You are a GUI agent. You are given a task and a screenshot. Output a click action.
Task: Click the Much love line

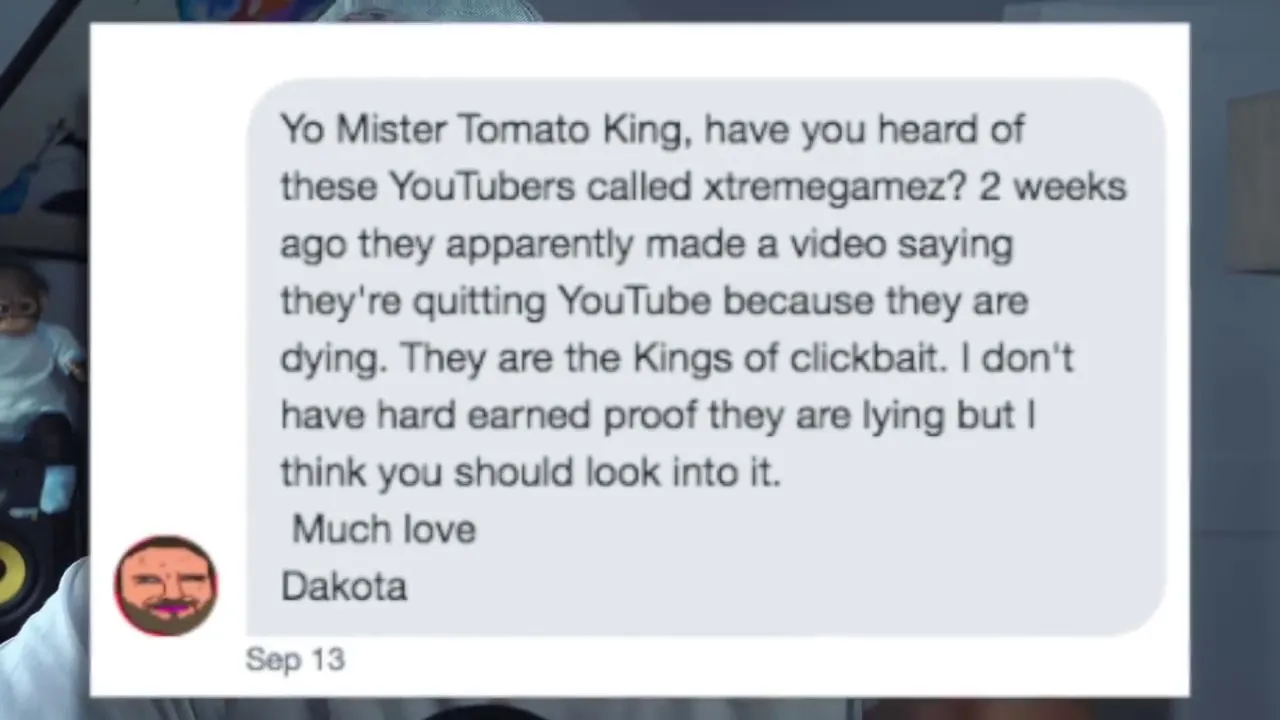coord(384,529)
